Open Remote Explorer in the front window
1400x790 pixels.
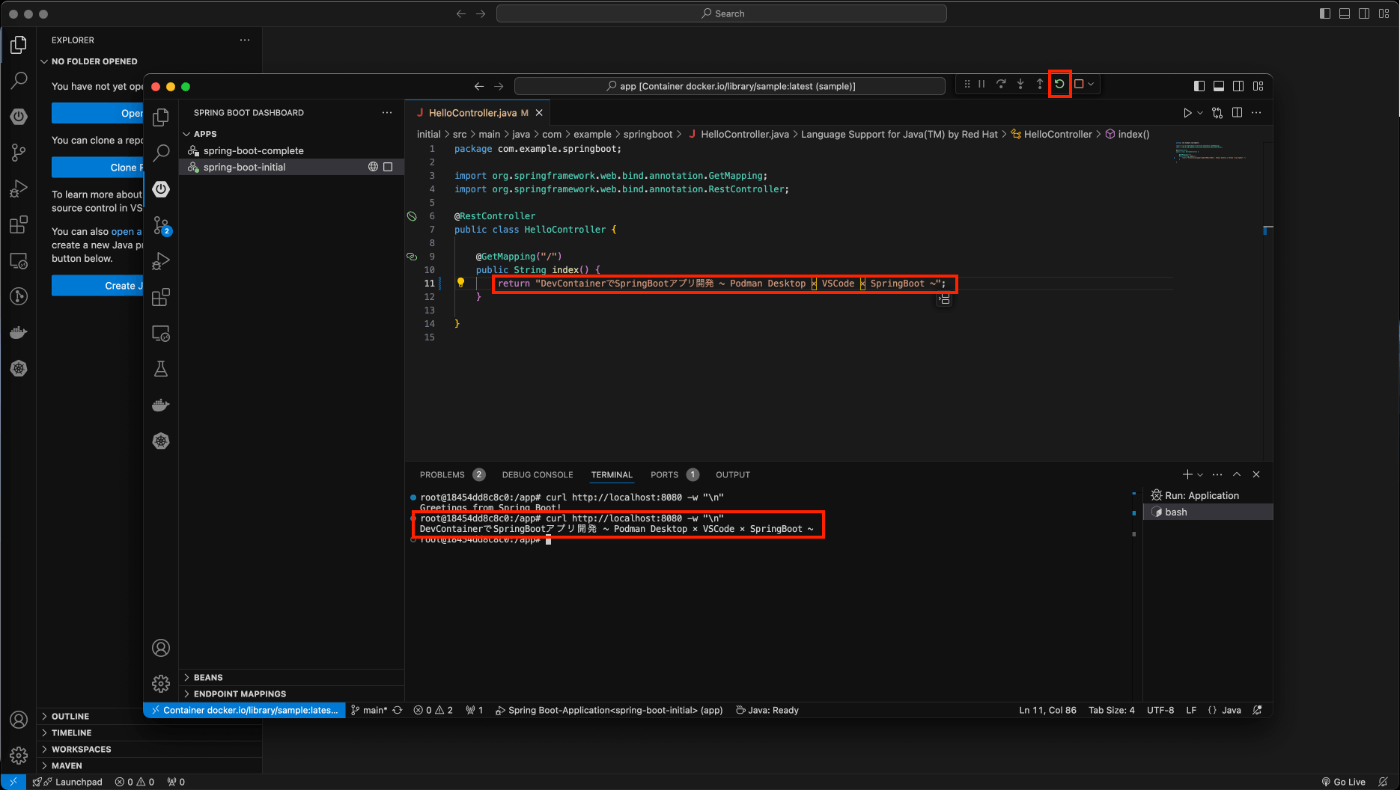click(x=161, y=333)
